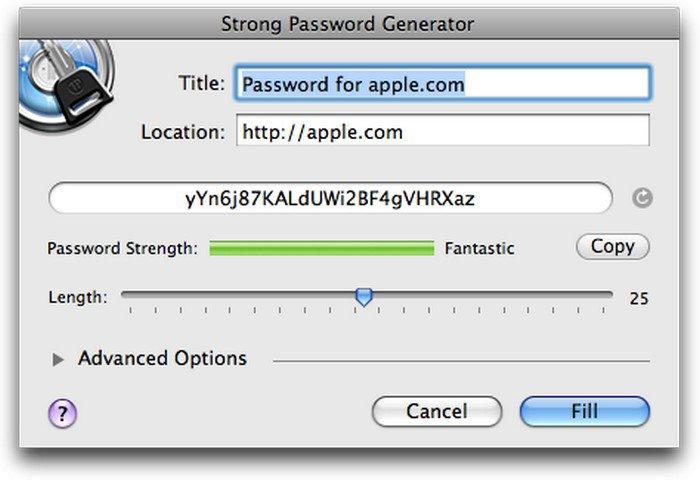Click the green Password Strength bar
The image size is (700, 480).
[x=321, y=247]
